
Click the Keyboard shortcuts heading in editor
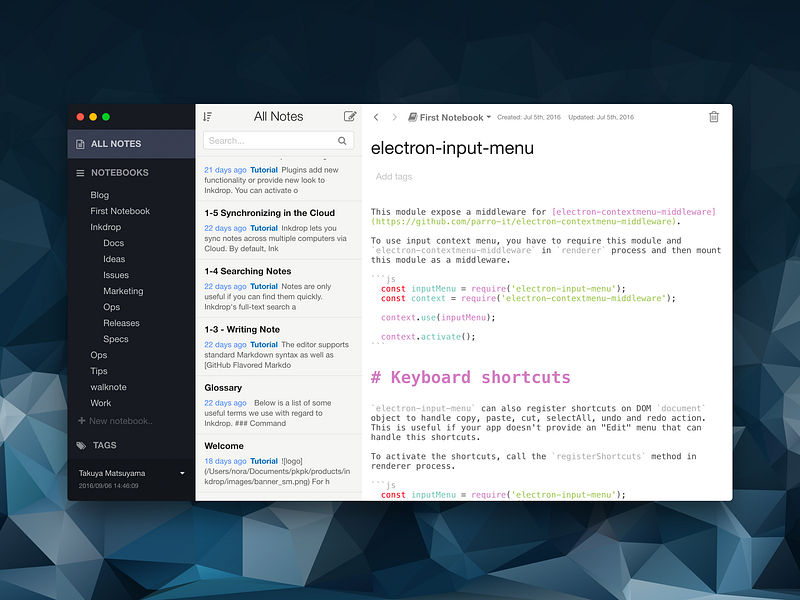coord(470,378)
